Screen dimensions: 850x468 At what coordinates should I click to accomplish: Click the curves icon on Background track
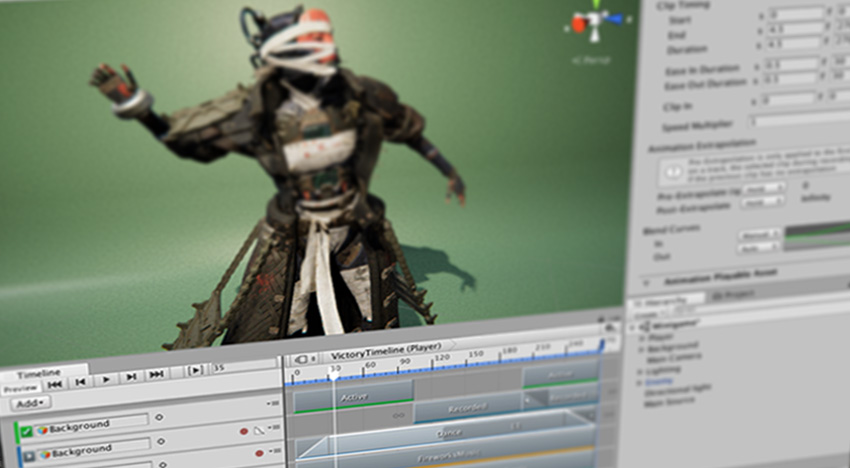tap(258, 430)
